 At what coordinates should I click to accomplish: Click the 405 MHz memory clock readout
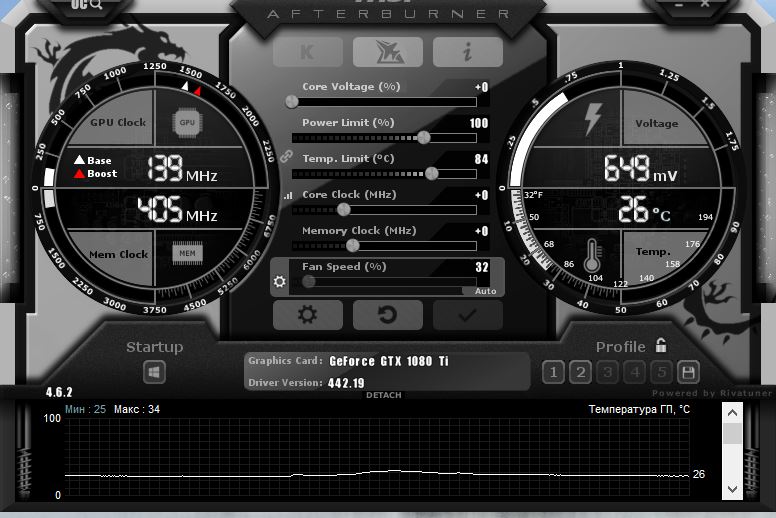177,209
